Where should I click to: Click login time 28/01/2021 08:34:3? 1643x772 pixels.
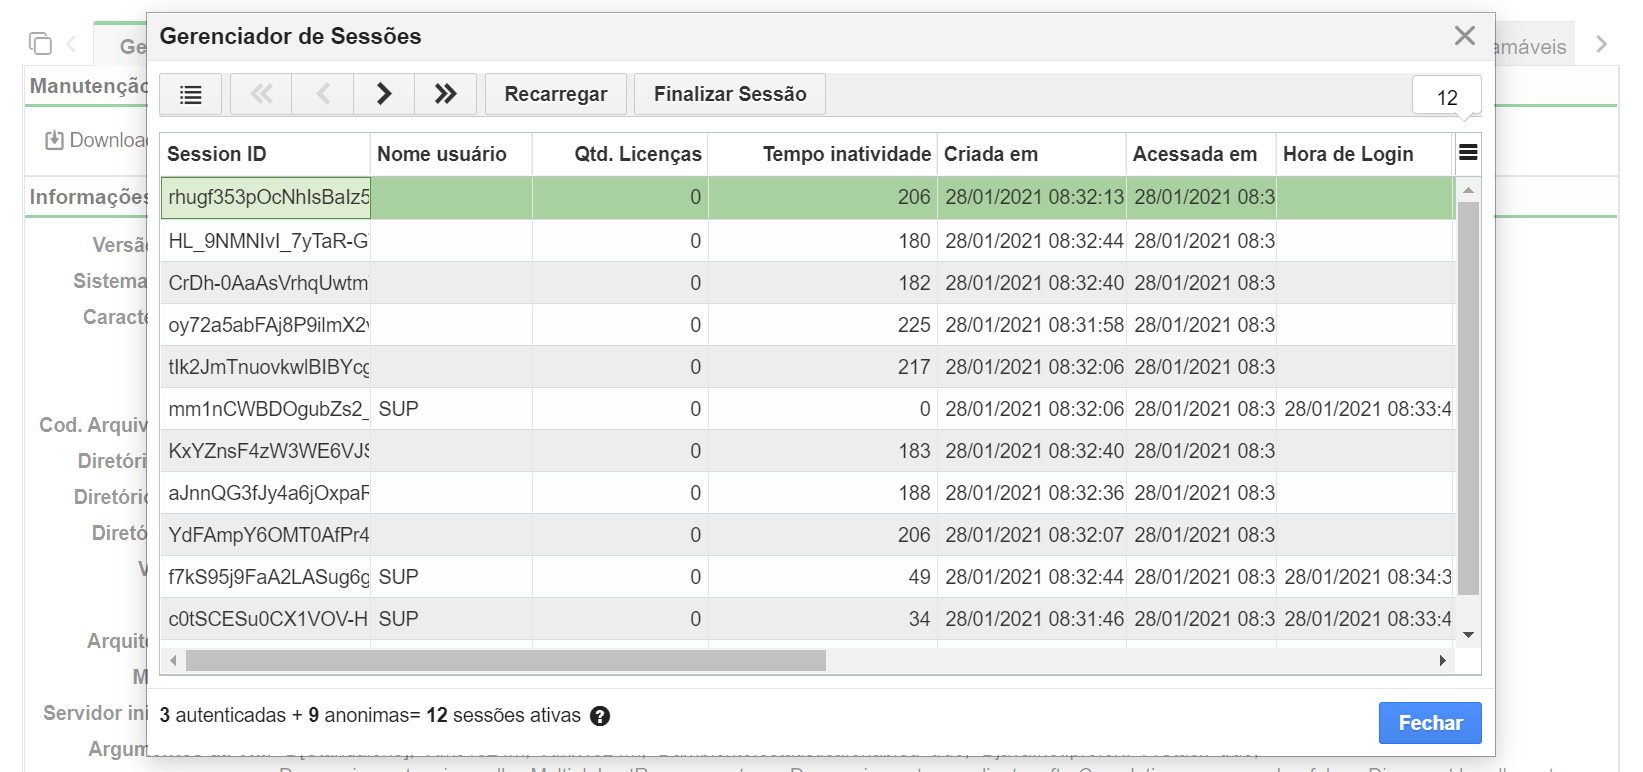(x=1368, y=577)
